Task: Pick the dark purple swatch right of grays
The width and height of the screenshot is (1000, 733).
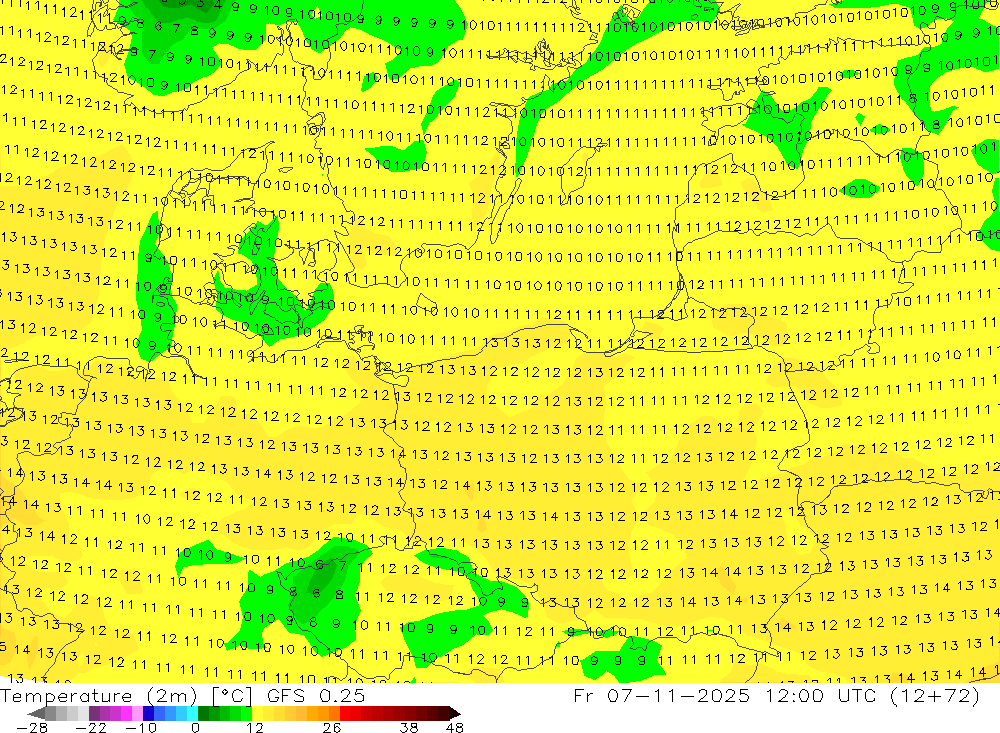Action: [x=94, y=713]
